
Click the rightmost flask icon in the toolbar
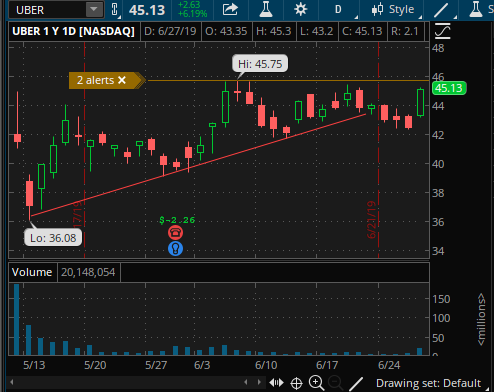476,9
